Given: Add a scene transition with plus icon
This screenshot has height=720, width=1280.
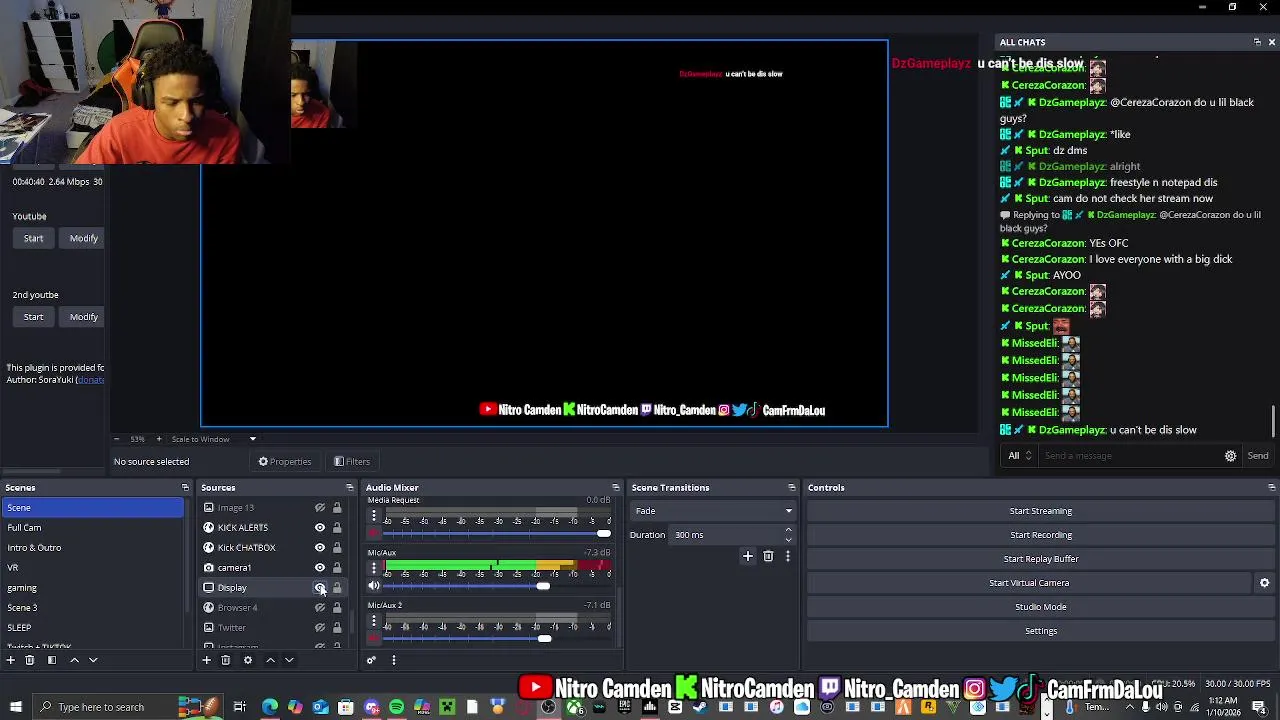Looking at the screenshot, I should tap(747, 556).
